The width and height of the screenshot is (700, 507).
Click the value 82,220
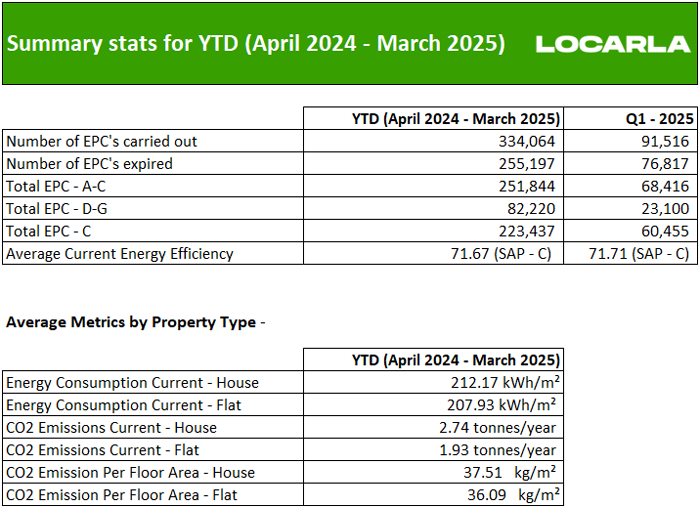[x=531, y=209]
